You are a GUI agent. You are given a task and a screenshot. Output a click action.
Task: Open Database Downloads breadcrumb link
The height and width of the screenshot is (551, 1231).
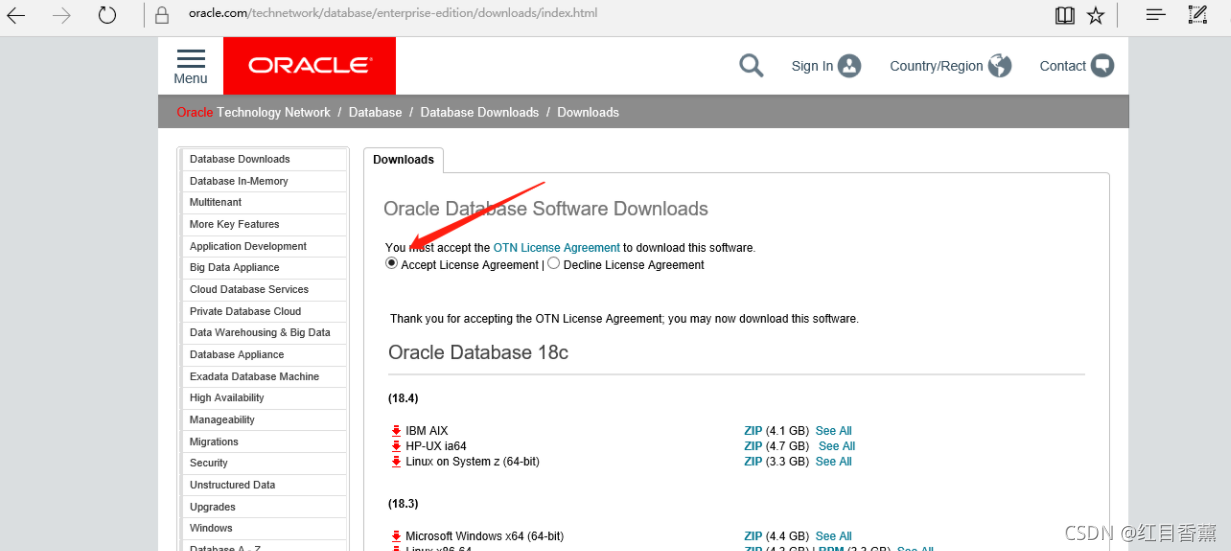[x=479, y=112]
